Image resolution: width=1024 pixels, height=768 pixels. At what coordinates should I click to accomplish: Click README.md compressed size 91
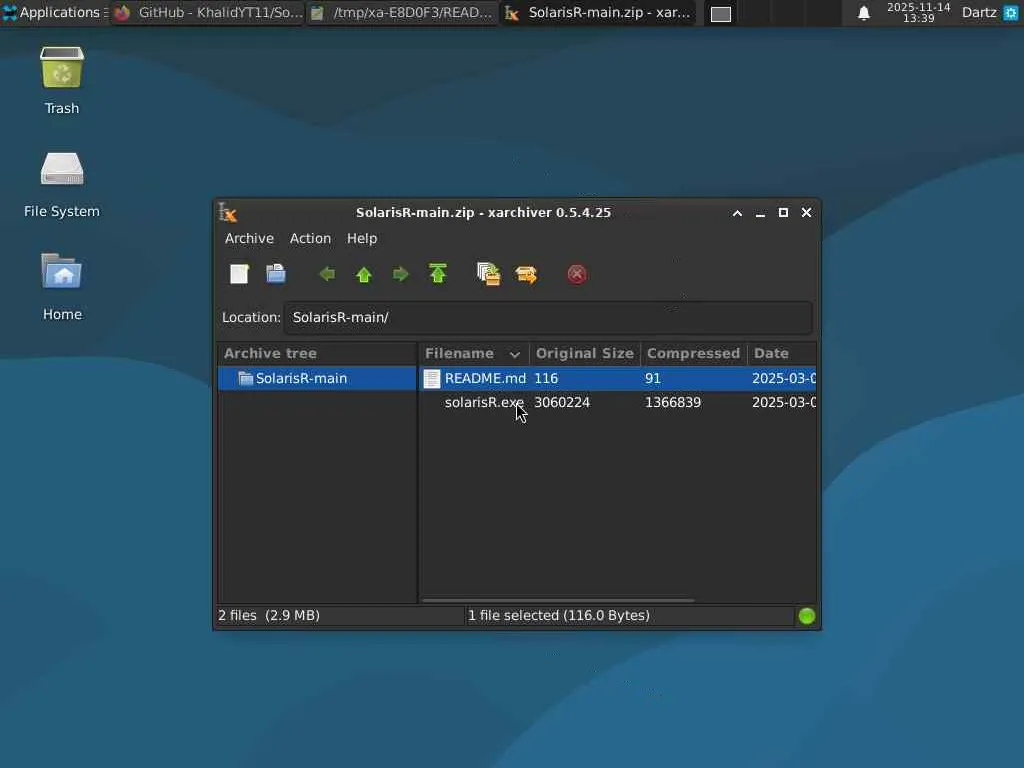pos(652,379)
